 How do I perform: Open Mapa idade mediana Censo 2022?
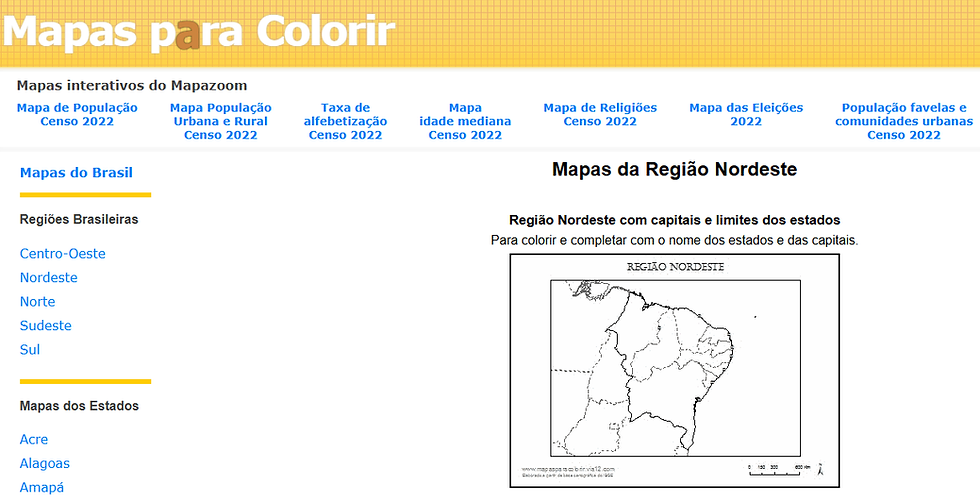465,121
